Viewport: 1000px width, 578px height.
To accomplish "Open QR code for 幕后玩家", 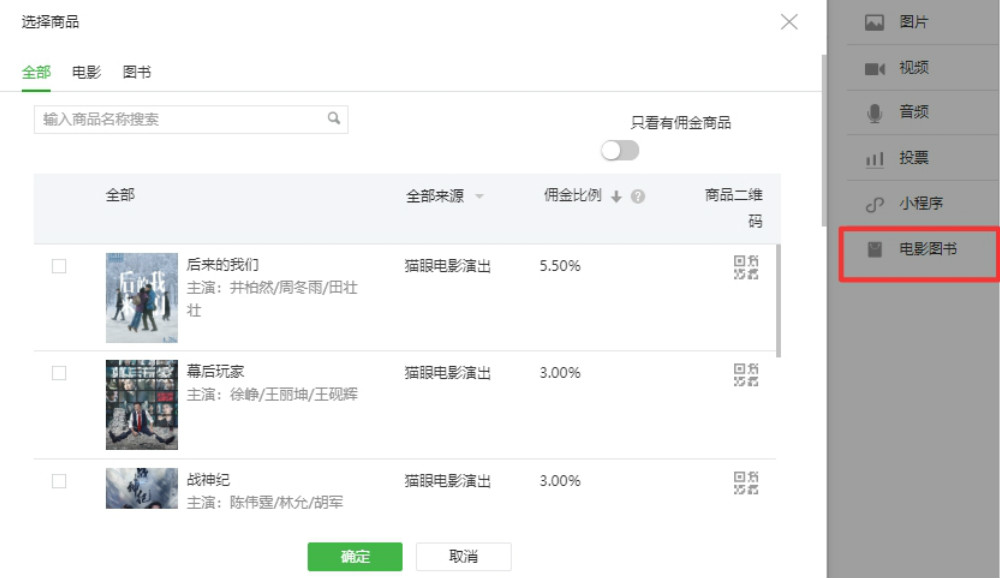I will click(746, 374).
